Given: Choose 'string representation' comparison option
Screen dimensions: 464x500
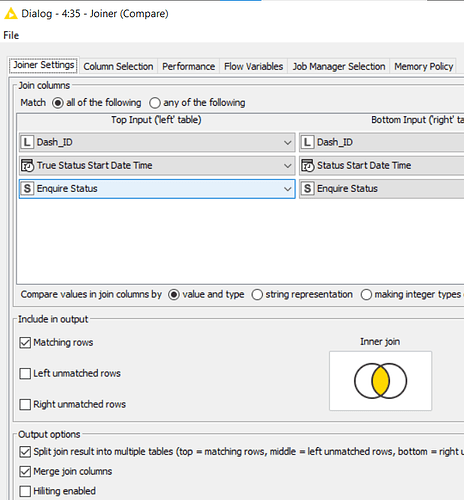Looking at the screenshot, I should [x=257, y=295].
